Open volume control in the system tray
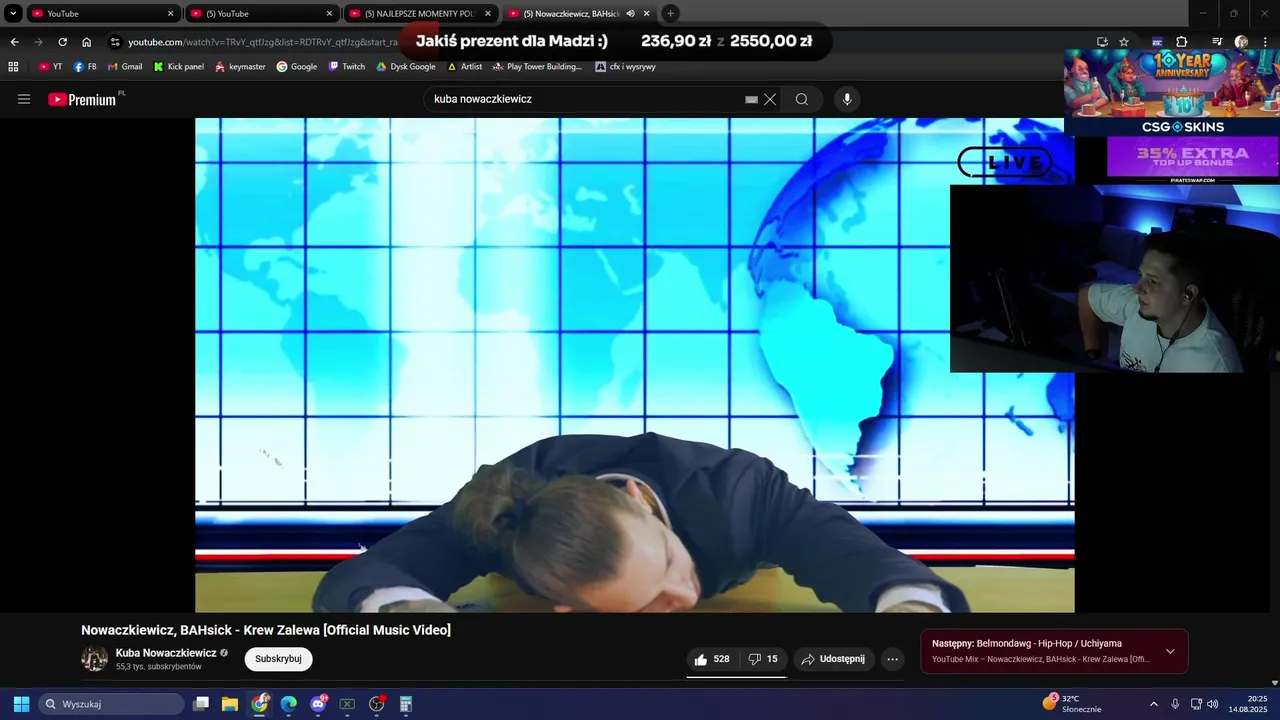The image size is (1280, 720). click(1213, 704)
